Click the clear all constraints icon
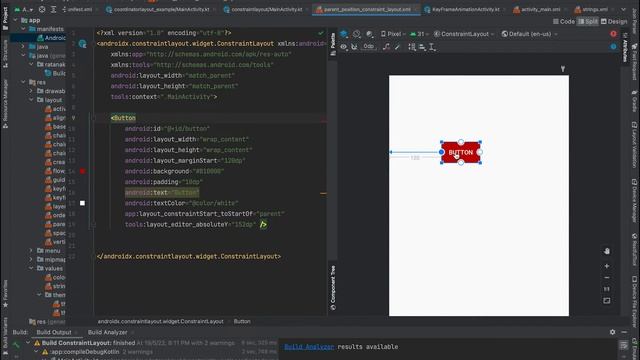The width and height of the screenshot is (640, 360). tap(386, 47)
